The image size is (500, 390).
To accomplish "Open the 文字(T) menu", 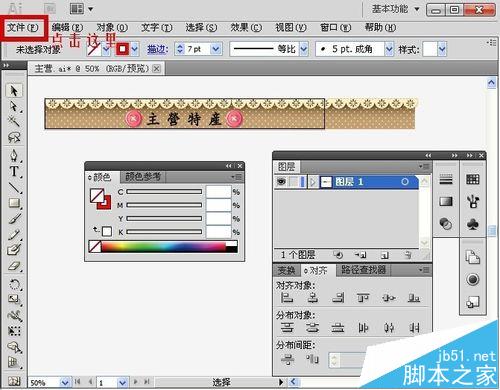I will pyautogui.click(x=157, y=28).
